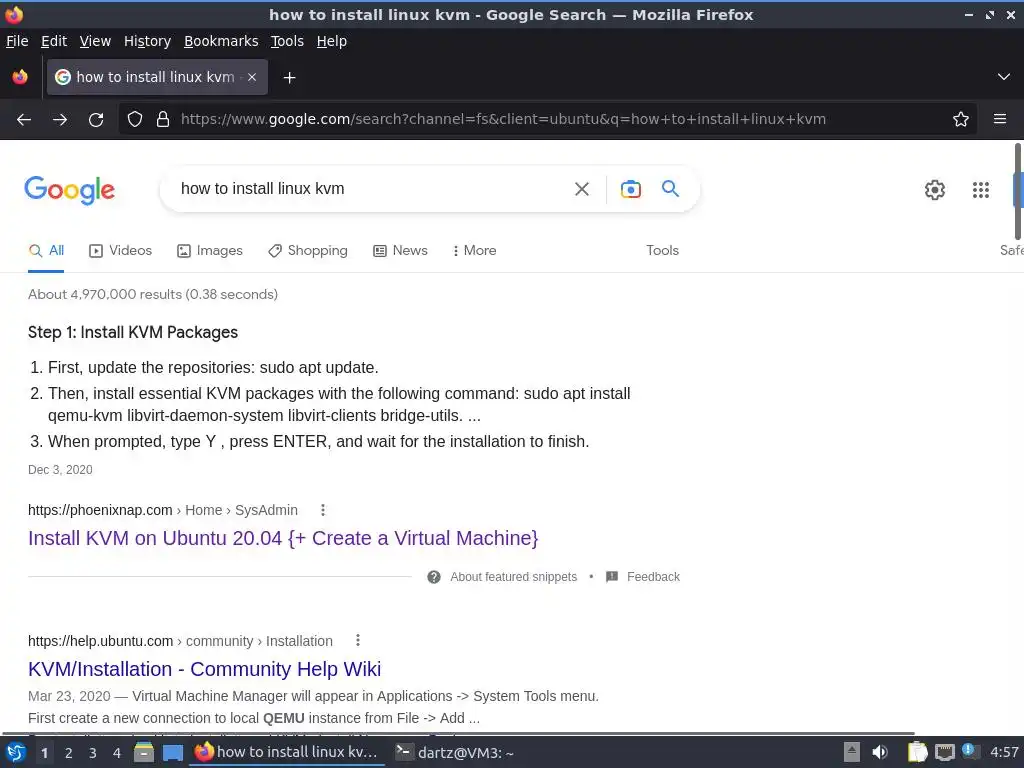1024x768 pixels.
Task: Open a new tab with plus button
Action: [289, 78]
